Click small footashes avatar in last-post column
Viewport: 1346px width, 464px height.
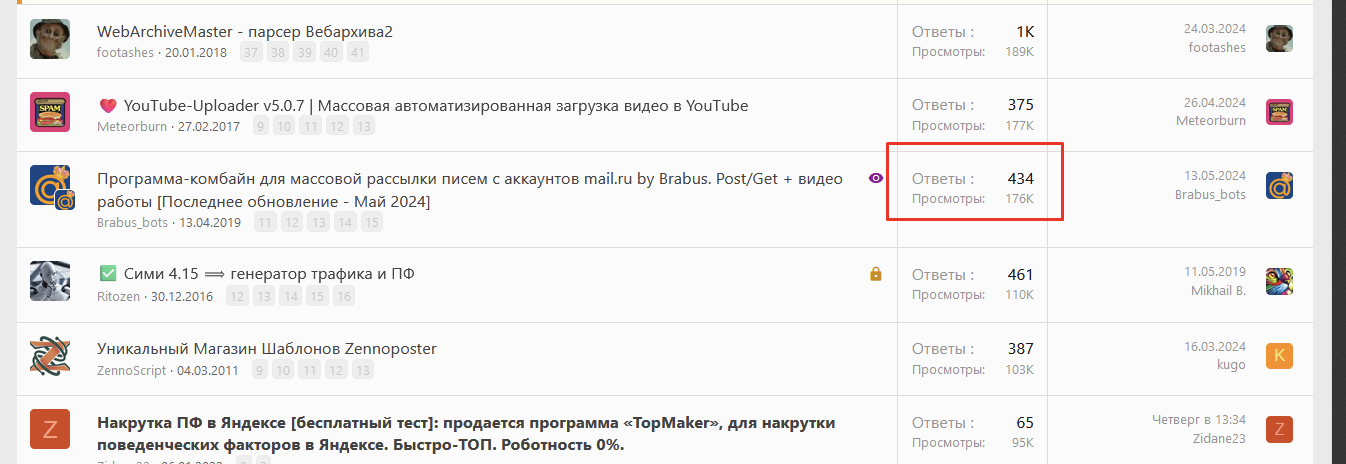click(1280, 39)
